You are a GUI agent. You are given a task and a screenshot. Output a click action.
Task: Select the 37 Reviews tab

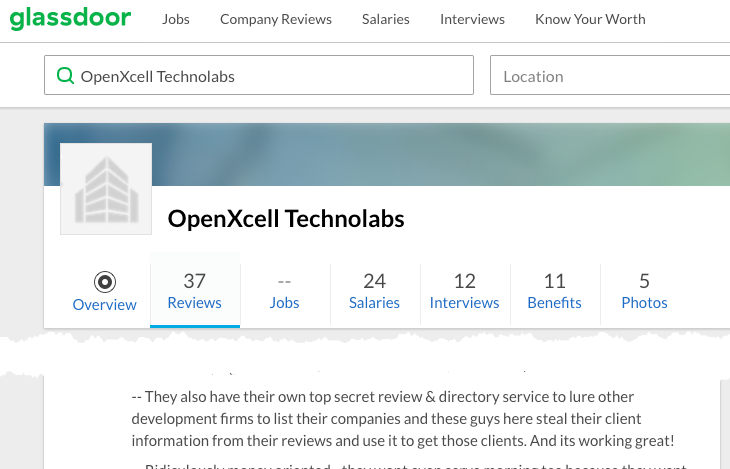tap(195, 291)
